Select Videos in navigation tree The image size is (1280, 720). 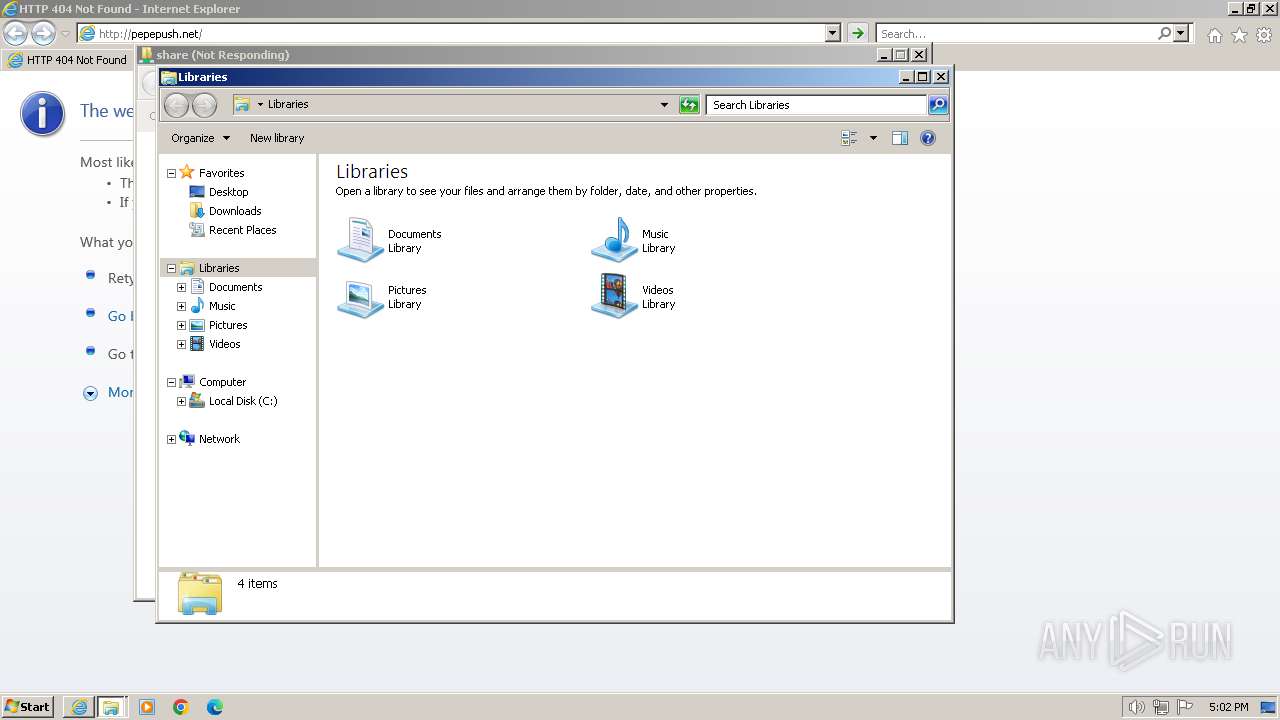coord(224,344)
